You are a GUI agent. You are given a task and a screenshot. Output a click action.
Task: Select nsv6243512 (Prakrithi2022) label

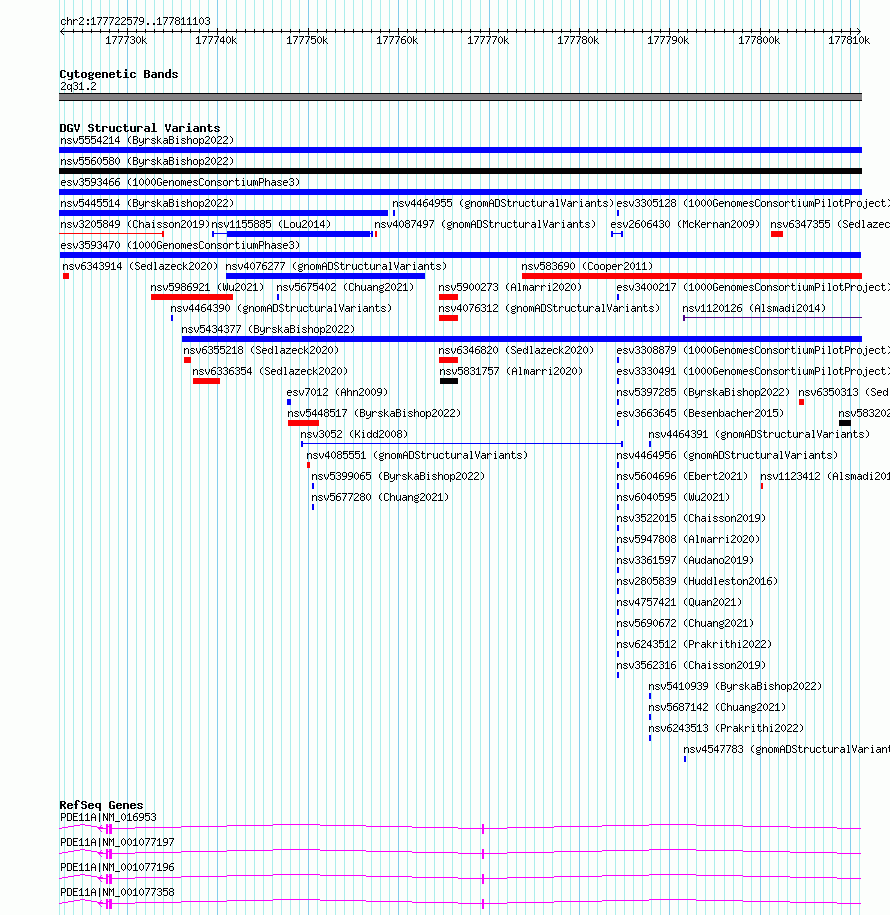point(694,645)
